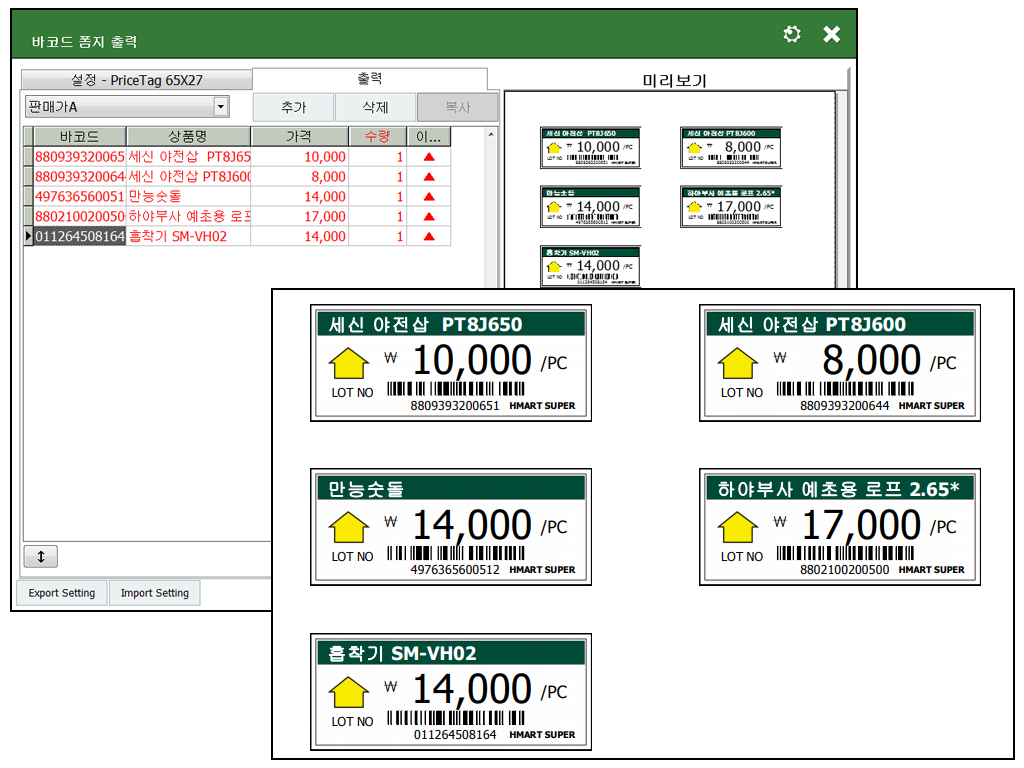The height and width of the screenshot is (768, 1024).
Task: Open settings via the gear icon
Action: pos(792,33)
